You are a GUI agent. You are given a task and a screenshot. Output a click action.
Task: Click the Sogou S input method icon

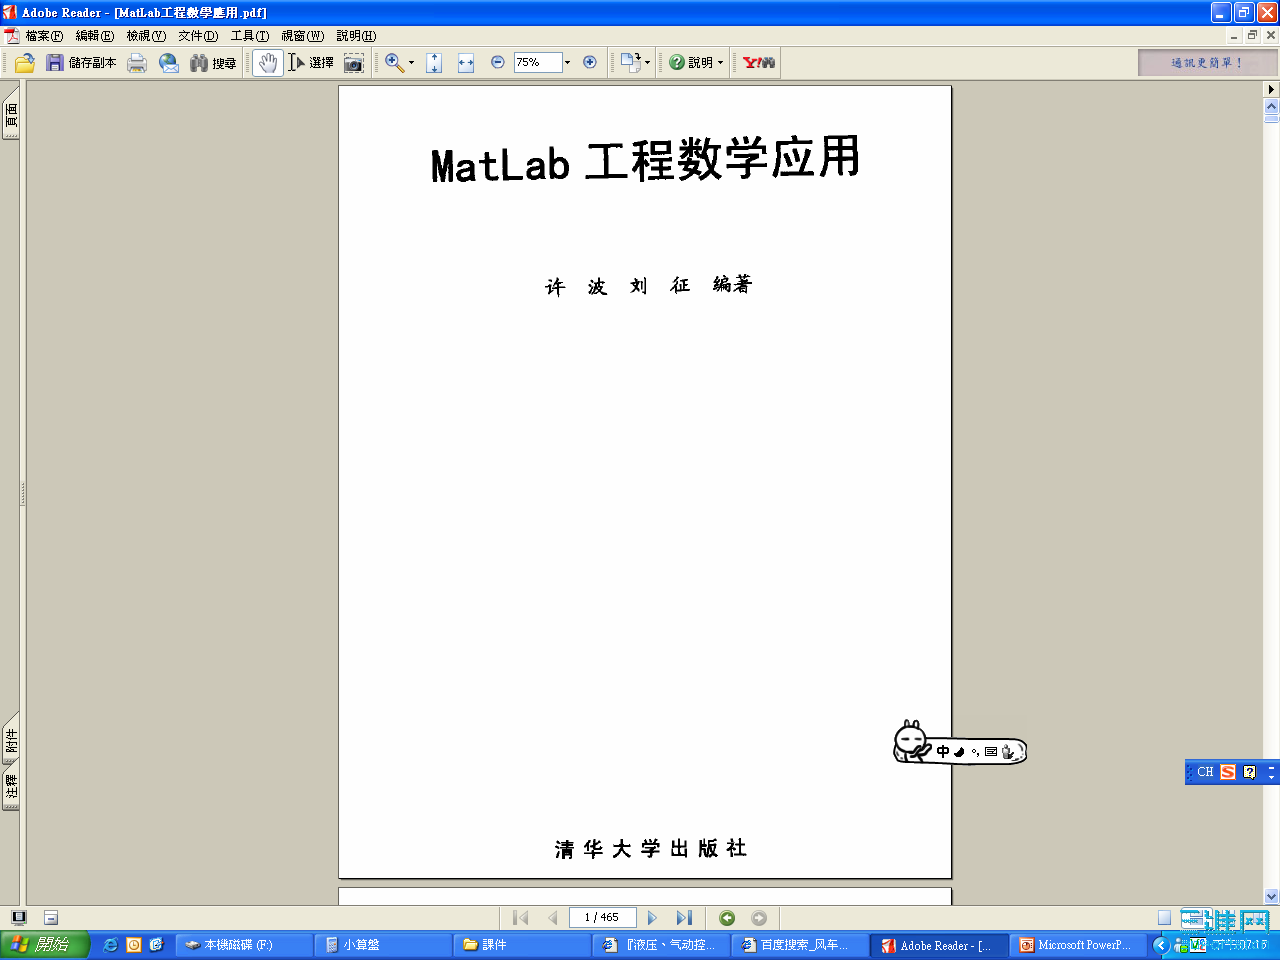(1228, 772)
